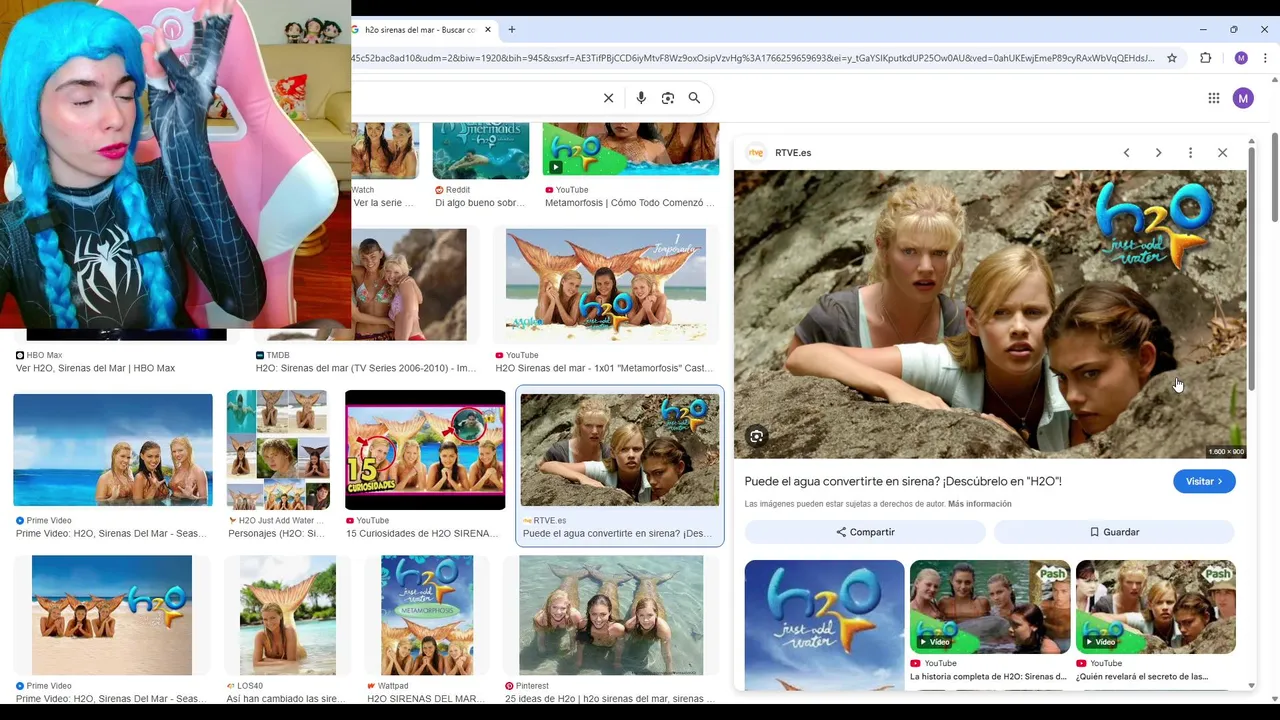This screenshot has width=1280, height=720.
Task: Open related h2o just add water logo thumbnail
Action: (x=824, y=625)
